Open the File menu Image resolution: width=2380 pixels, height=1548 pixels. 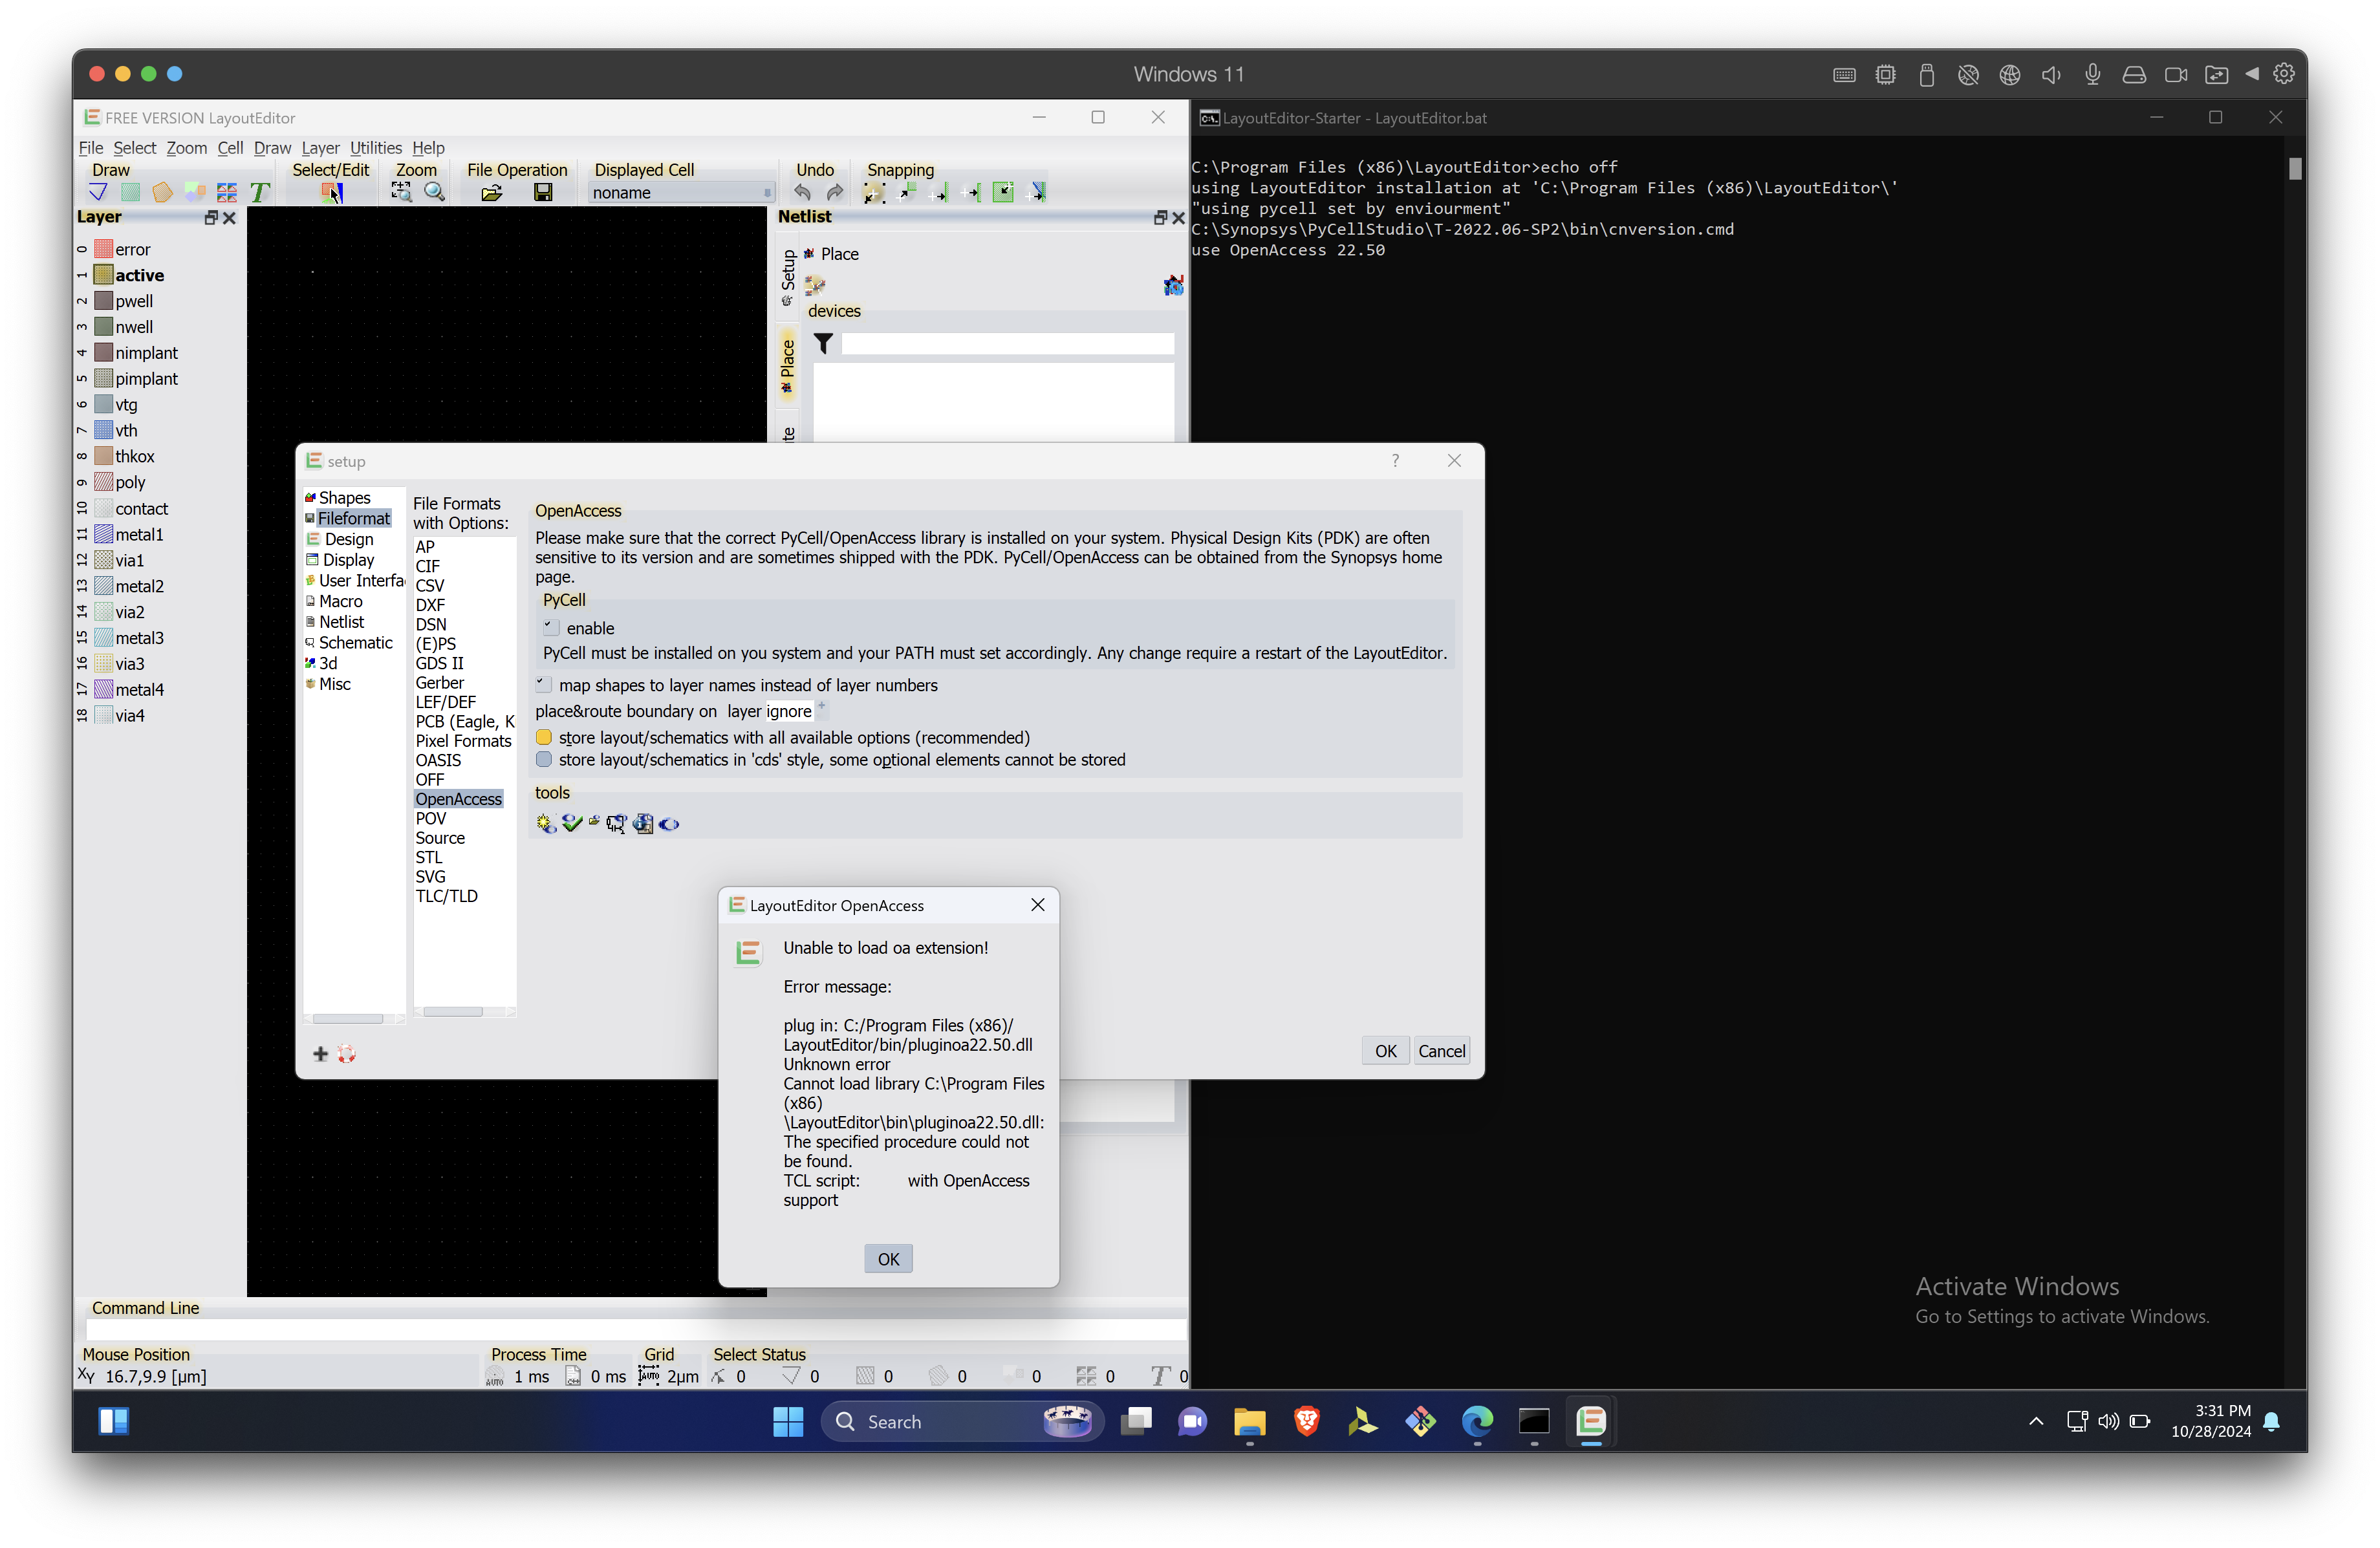tap(90, 148)
